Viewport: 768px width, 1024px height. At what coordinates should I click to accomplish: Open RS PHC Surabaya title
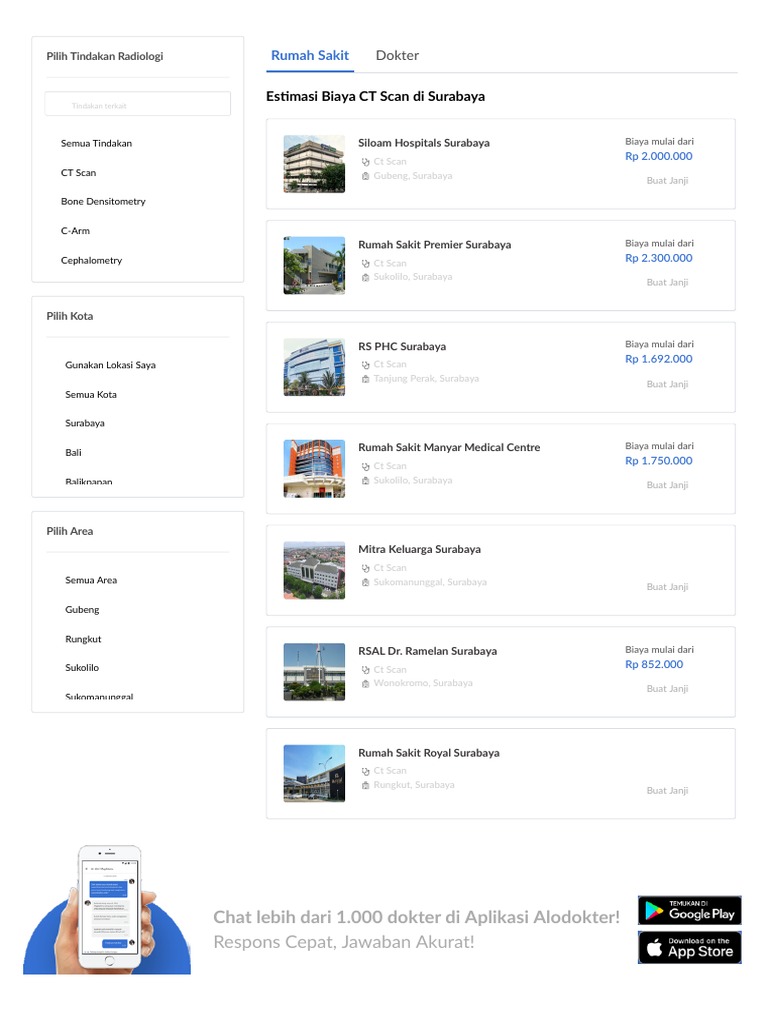coord(402,346)
